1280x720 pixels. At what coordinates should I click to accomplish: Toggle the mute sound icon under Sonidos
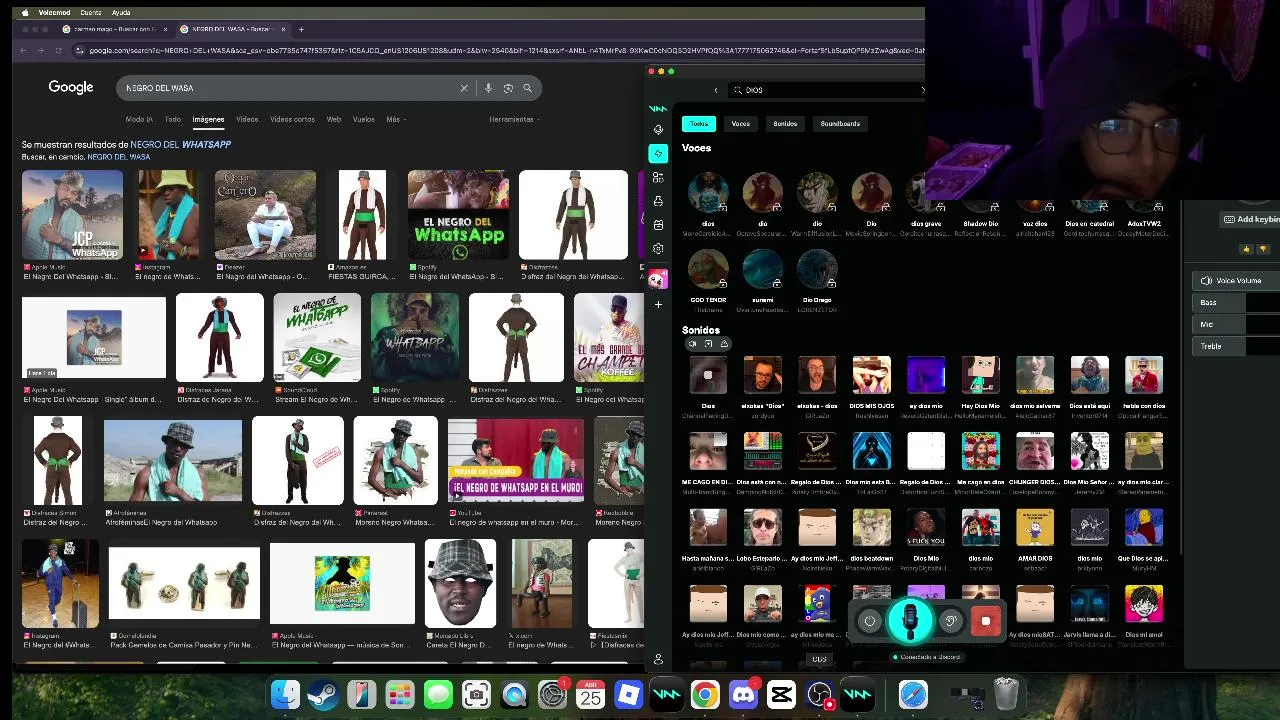coord(692,344)
